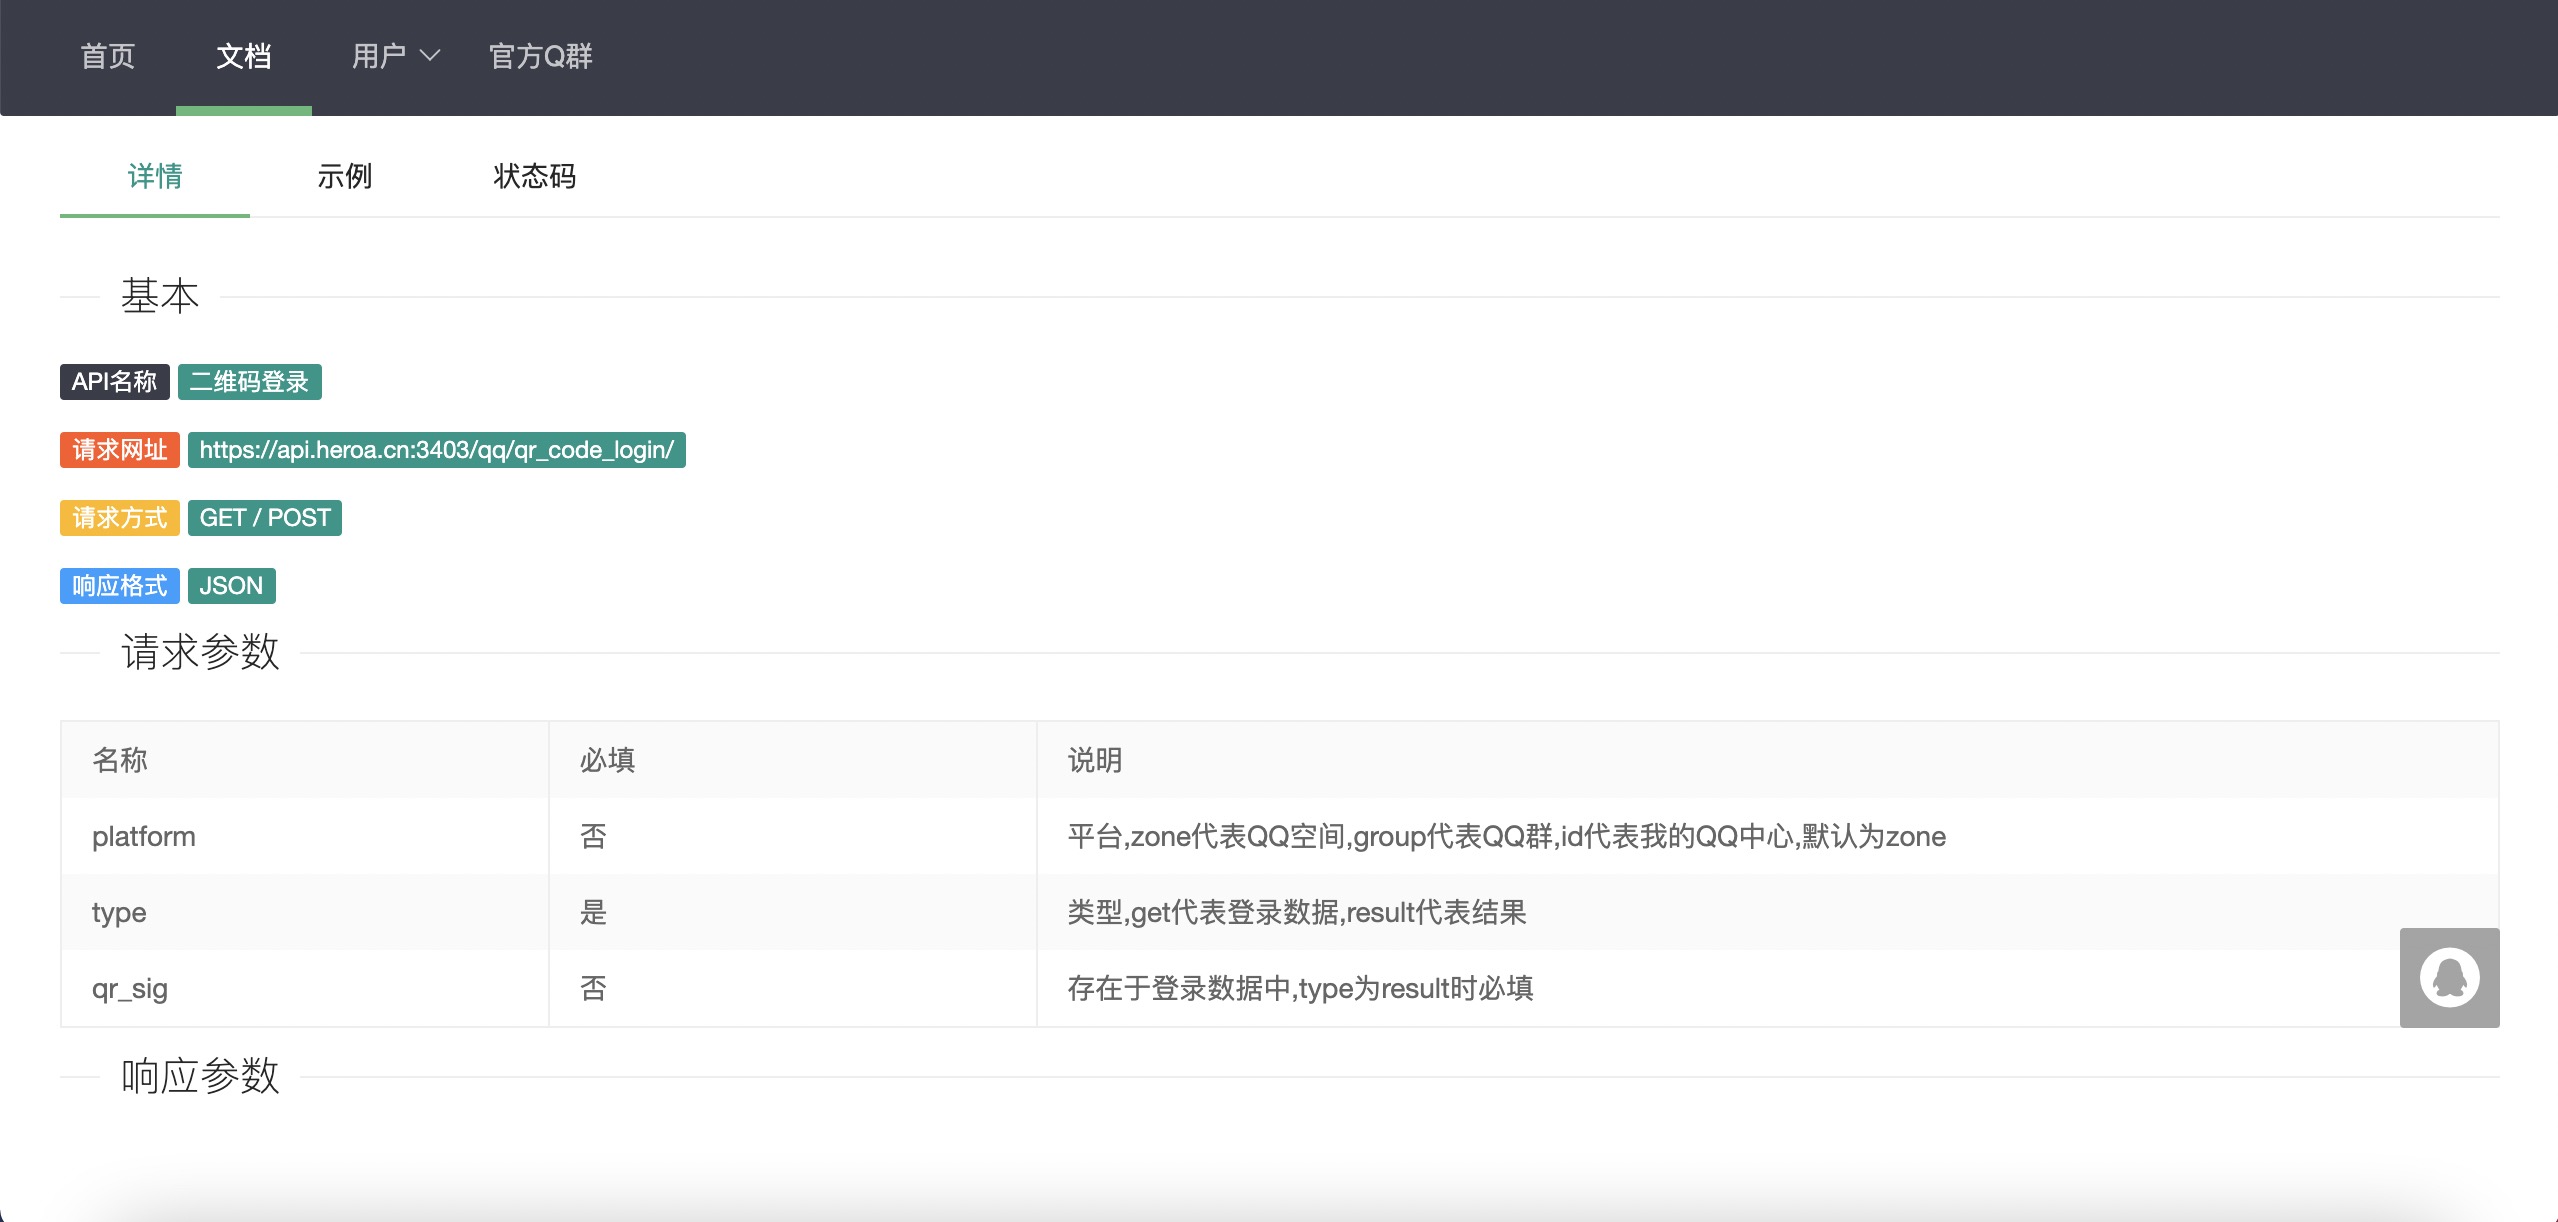Image resolution: width=2558 pixels, height=1222 pixels.
Task: Click the 请求网址 orange badge
Action: (x=120, y=450)
